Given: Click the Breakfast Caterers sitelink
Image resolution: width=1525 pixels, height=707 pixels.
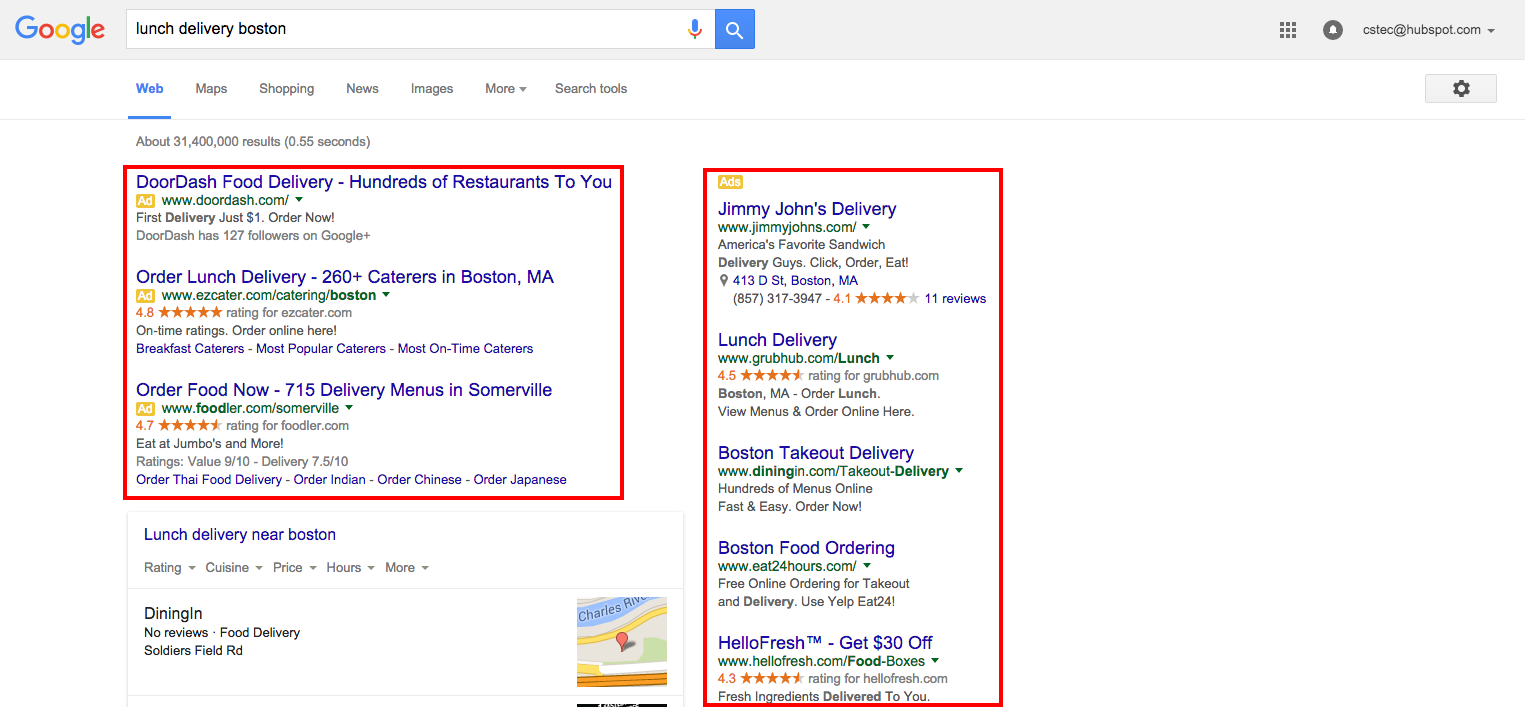Looking at the screenshot, I should pyautogui.click(x=190, y=348).
